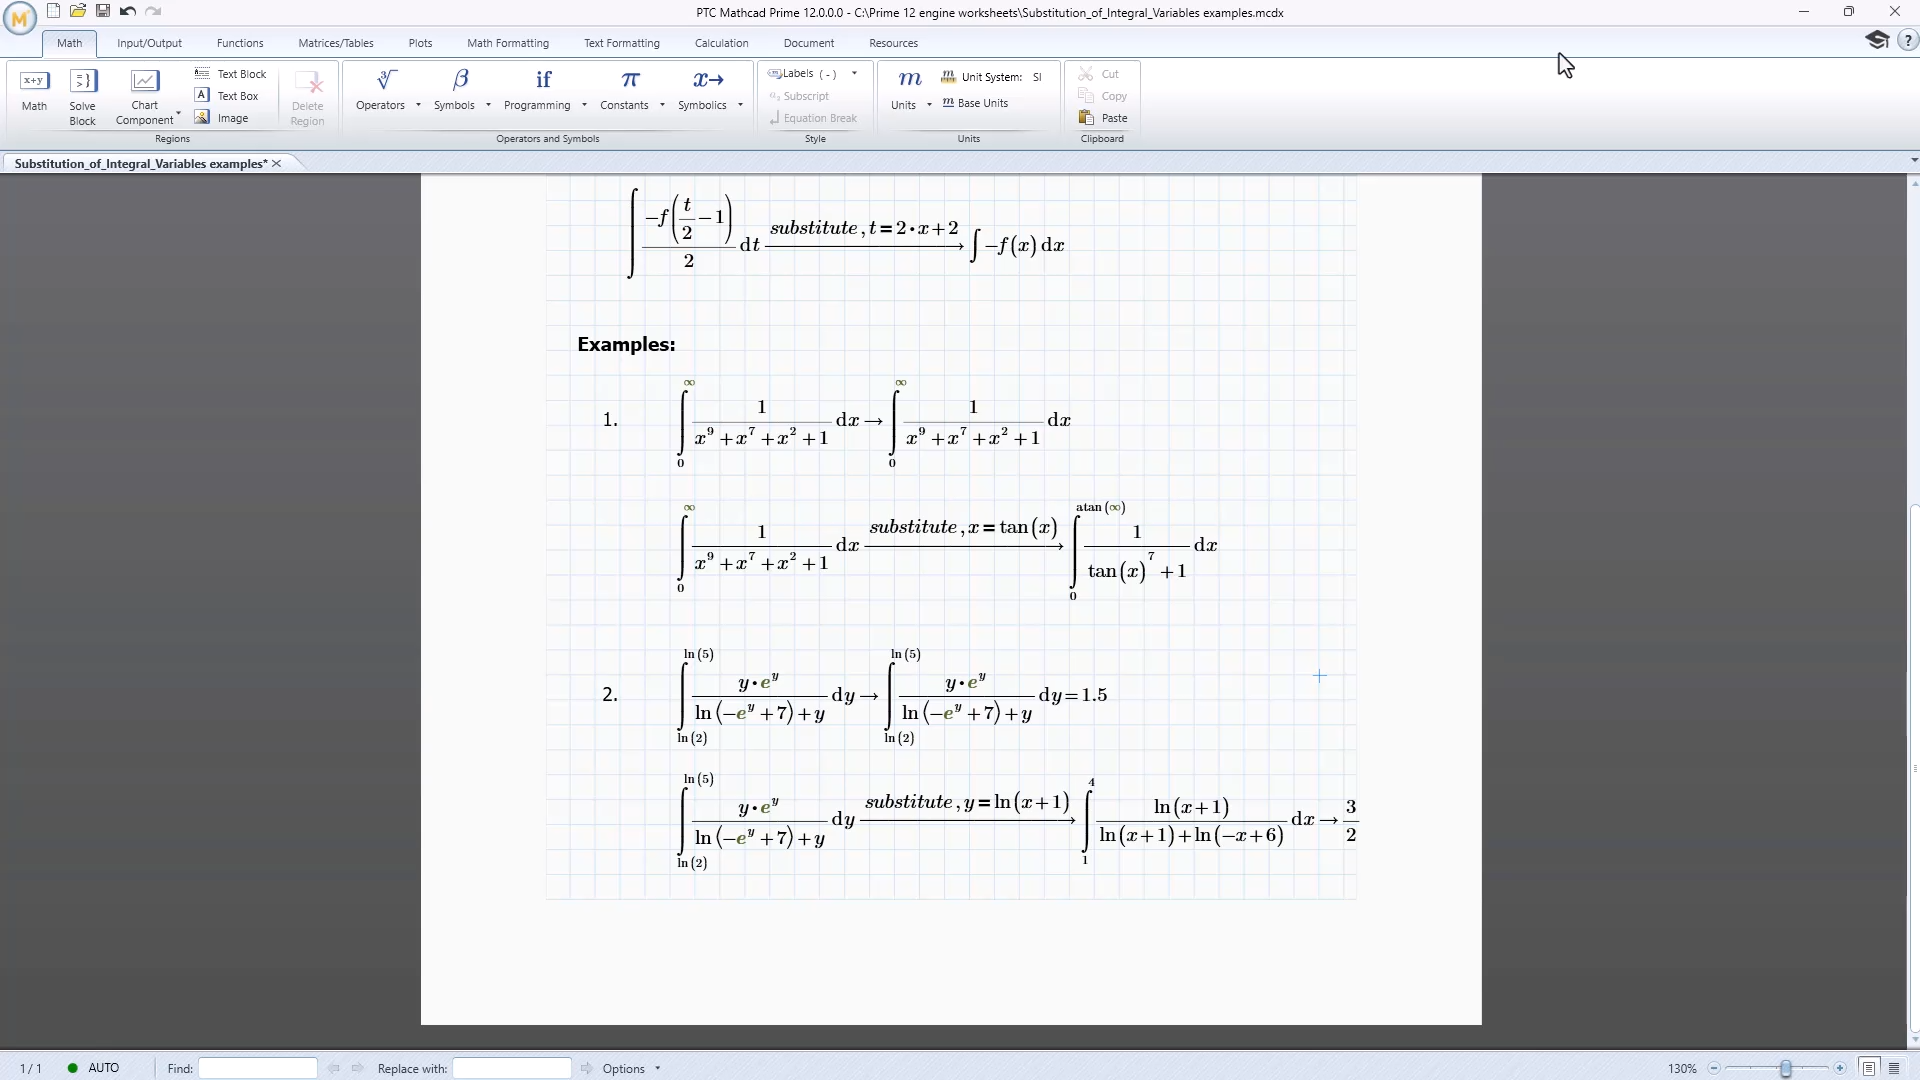Open the help question mark icon

pyautogui.click(x=1907, y=40)
